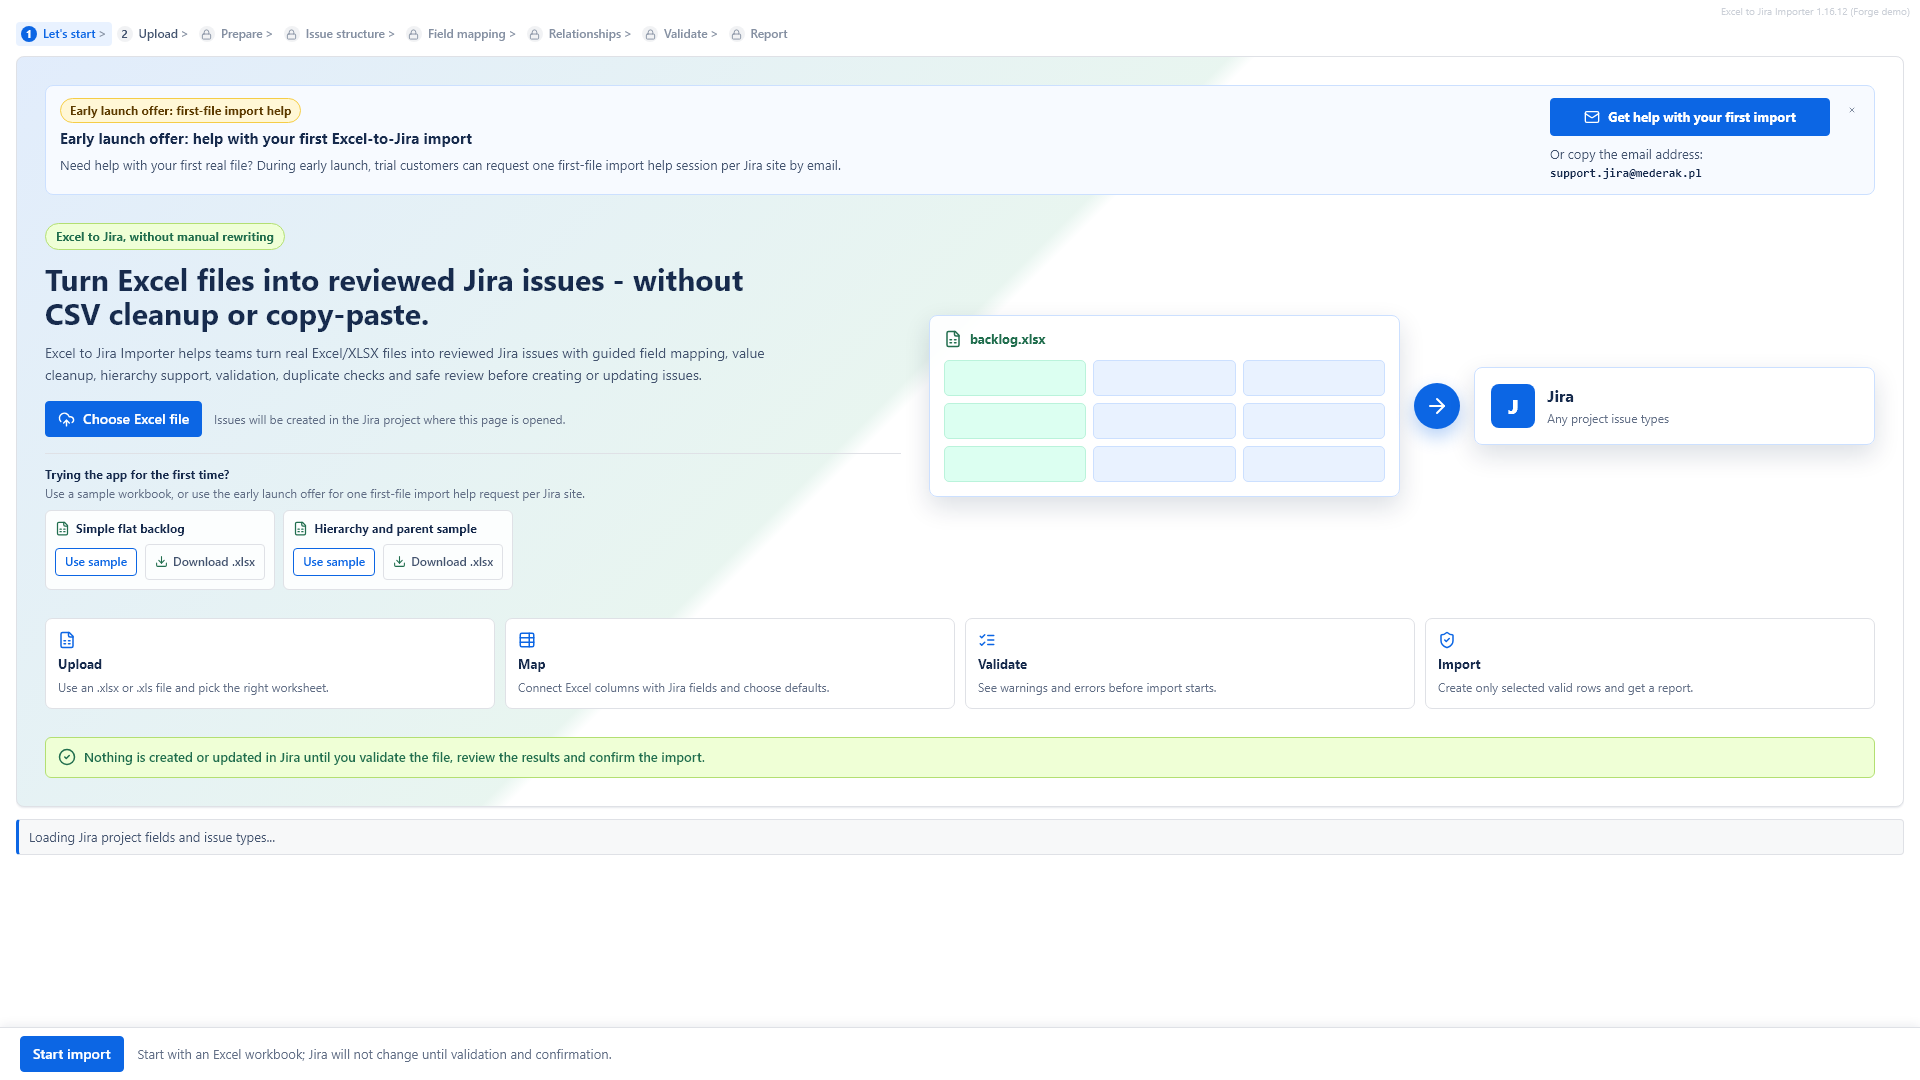The width and height of the screenshot is (1920, 1080).
Task: Click the Early launch offer yellow badge
Action: (180, 111)
